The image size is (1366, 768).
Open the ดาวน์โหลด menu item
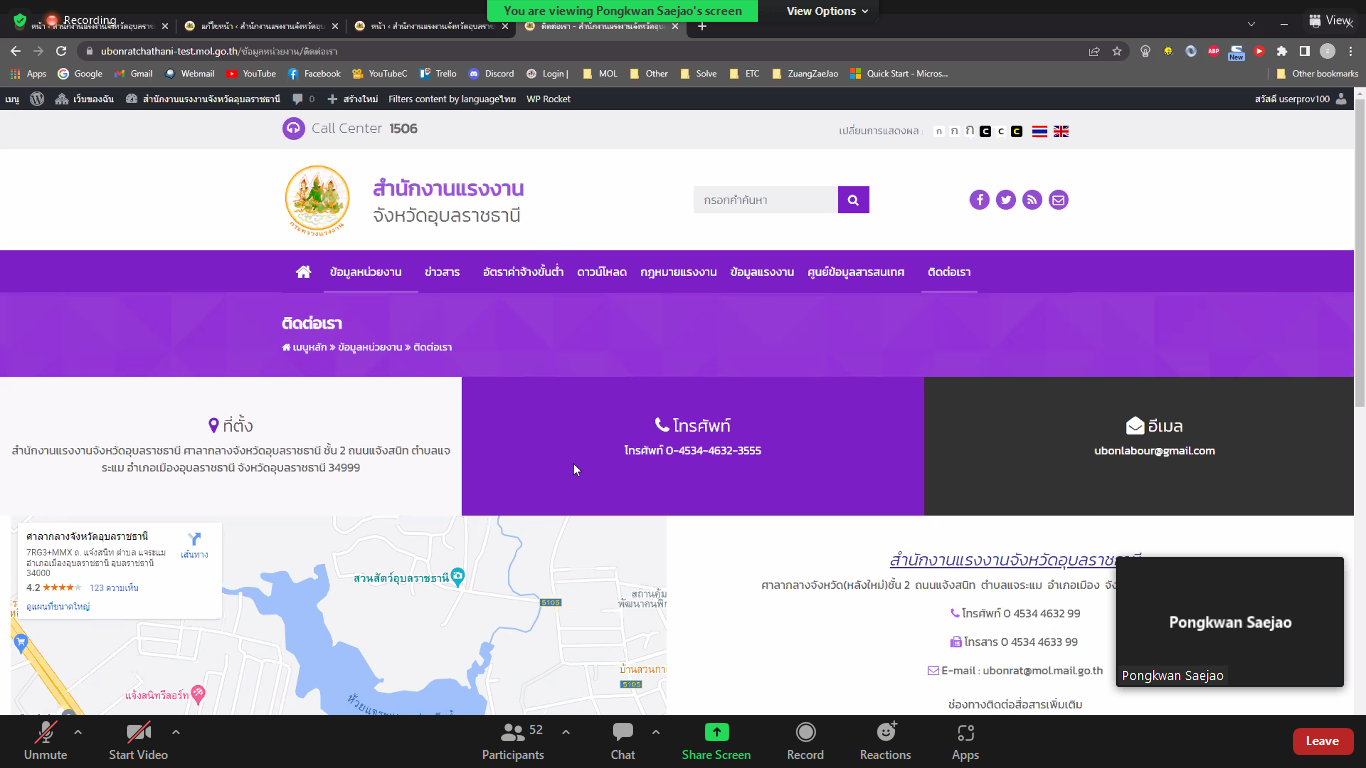[x=602, y=272]
